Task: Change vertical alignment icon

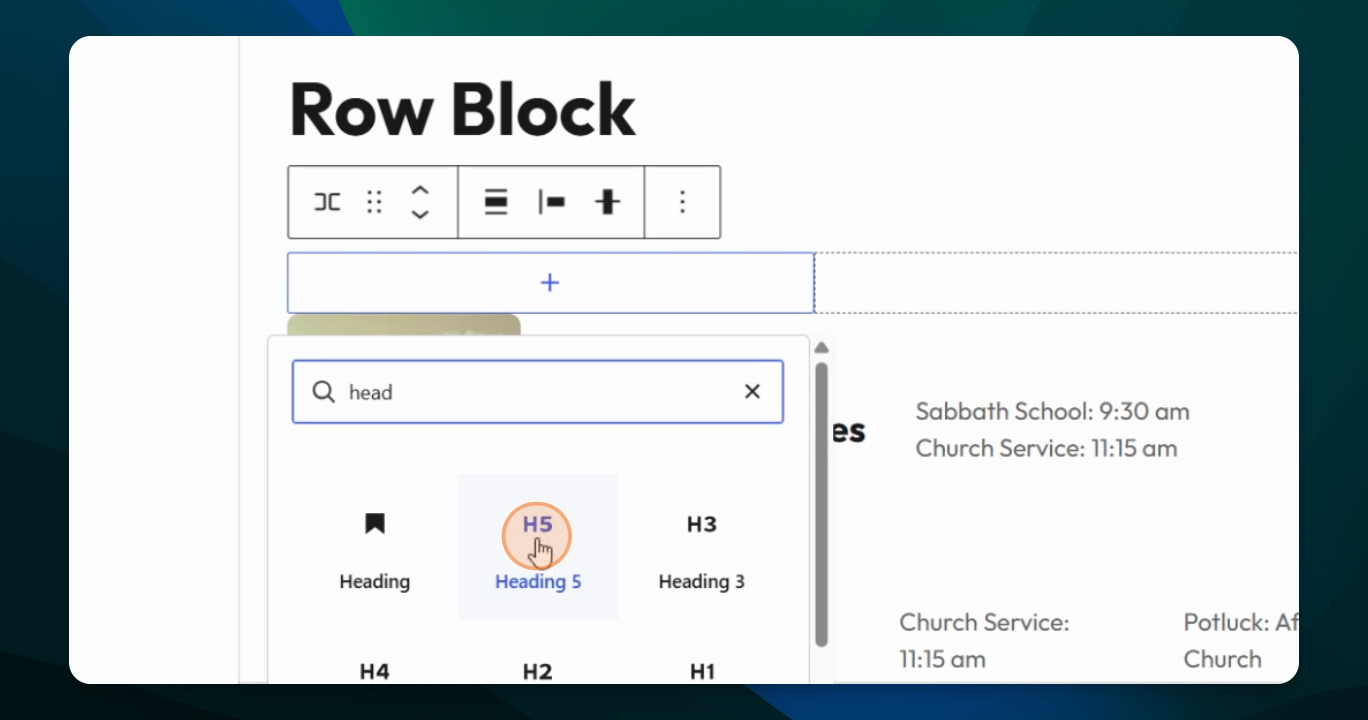Action: [x=607, y=202]
